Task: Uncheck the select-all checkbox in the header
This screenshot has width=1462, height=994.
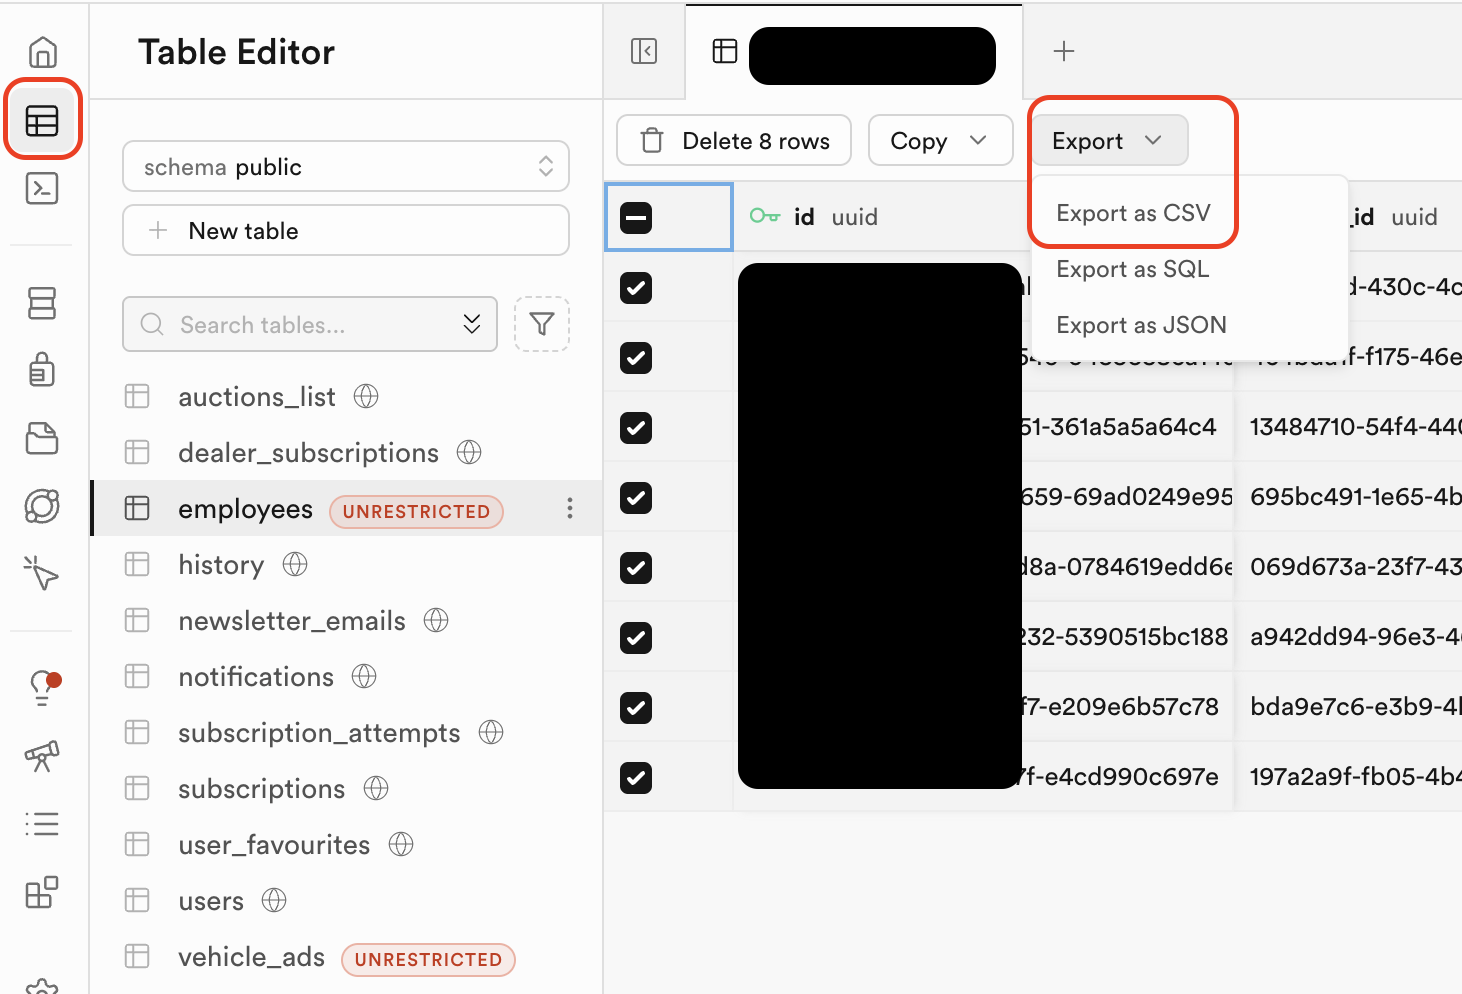Action: click(x=635, y=217)
